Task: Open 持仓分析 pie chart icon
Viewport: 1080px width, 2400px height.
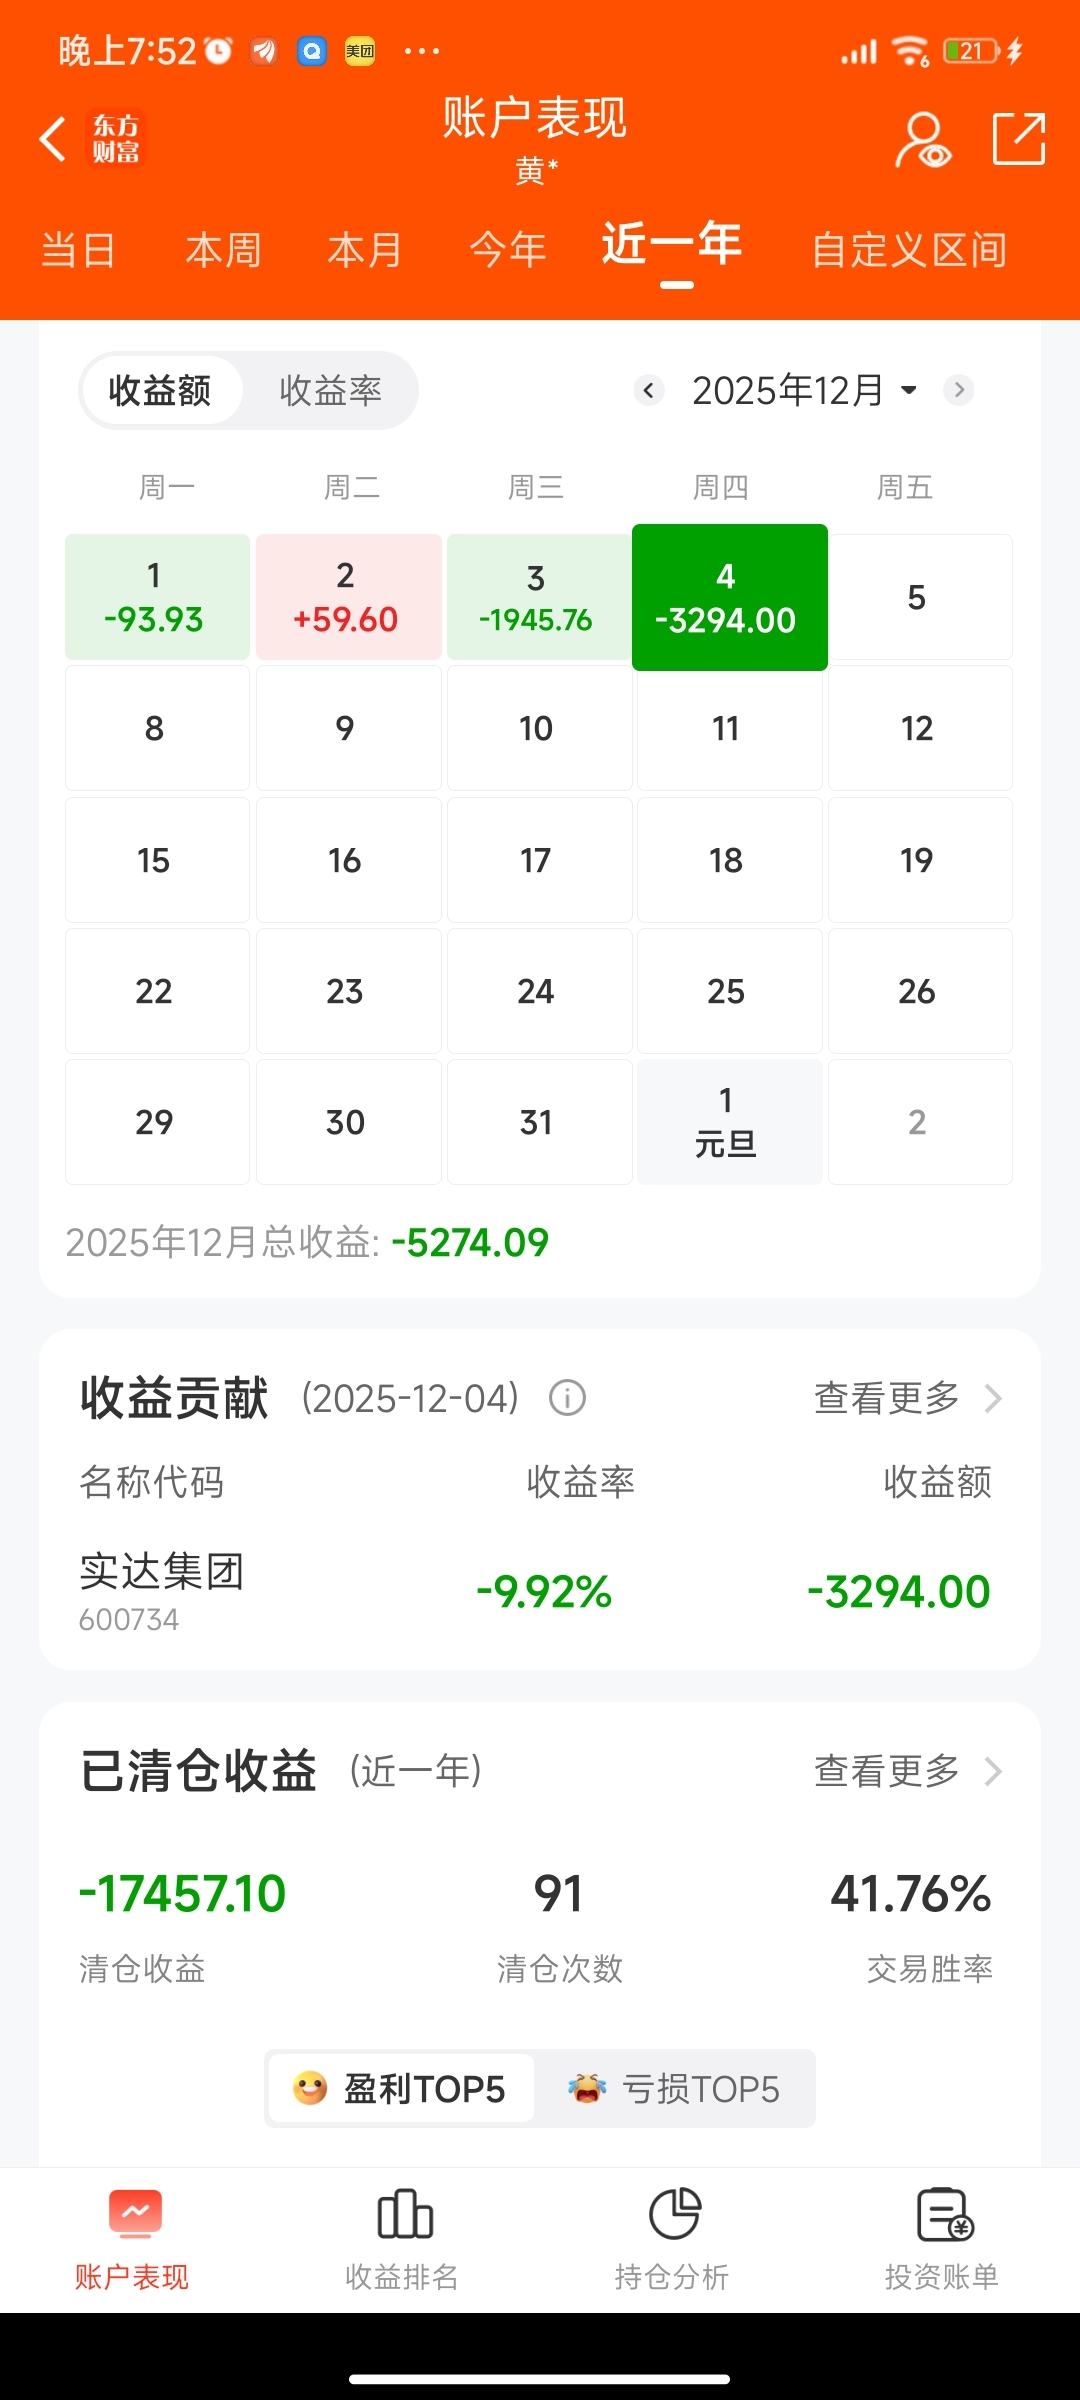Action: point(674,2214)
